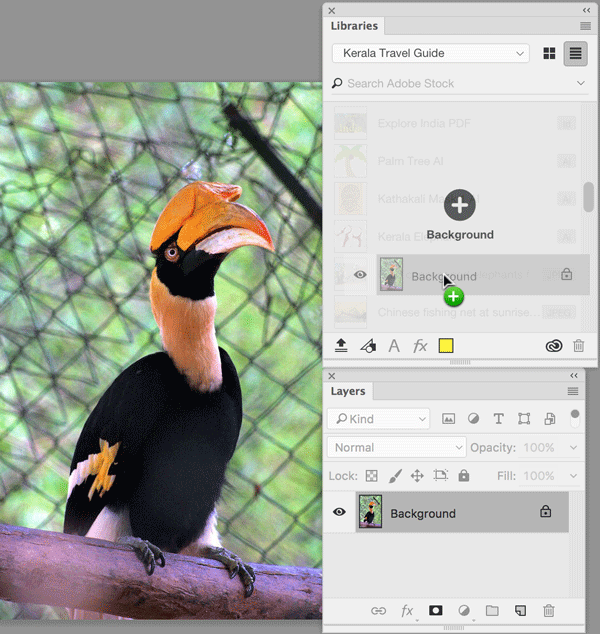The width and height of the screenshot is (600, 634).
Task: Select the Explore India PDF library item
Action: pyautogui.click(x=455, y=123)
